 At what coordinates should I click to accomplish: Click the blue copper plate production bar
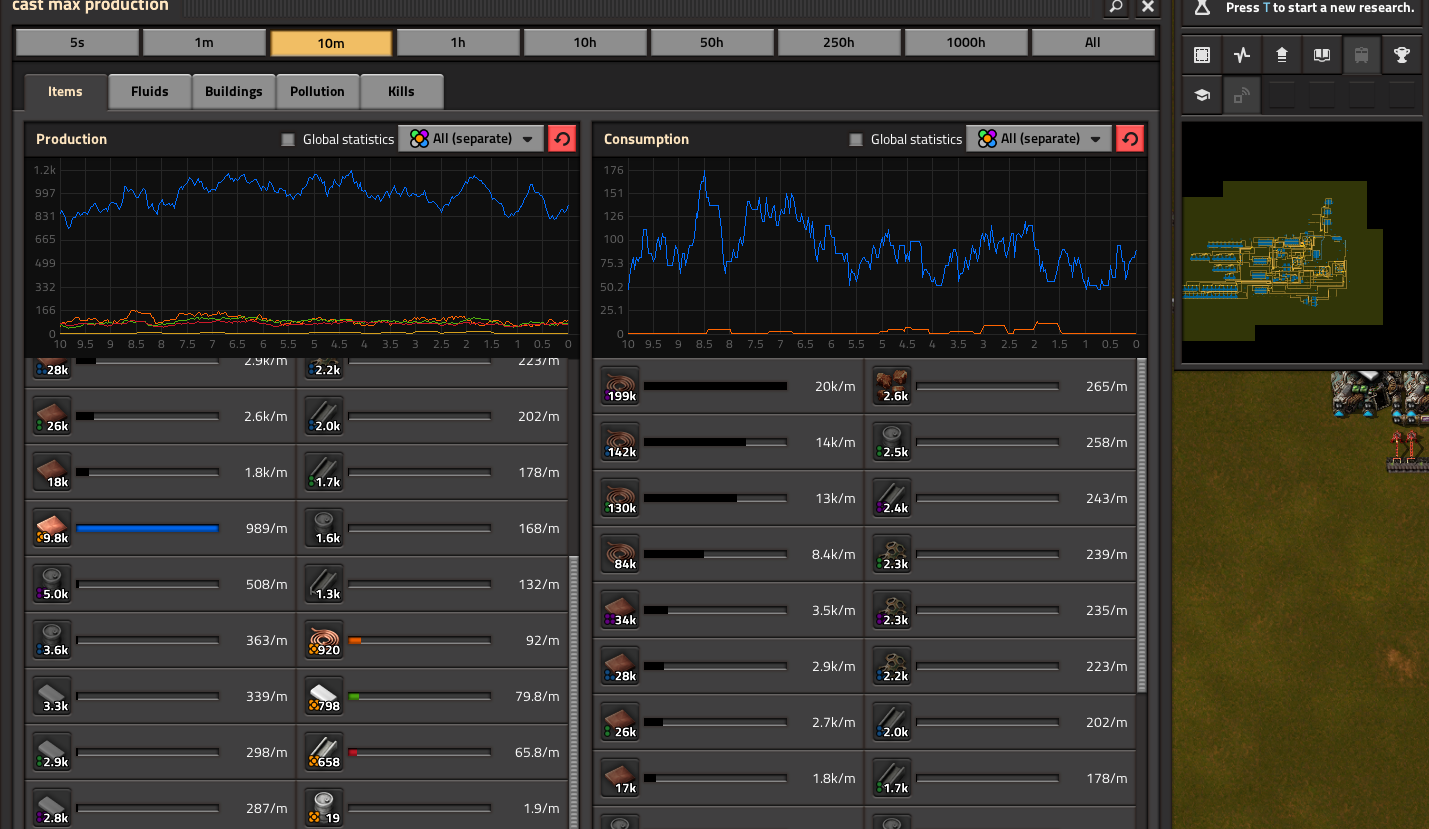[x=147, y=528]
